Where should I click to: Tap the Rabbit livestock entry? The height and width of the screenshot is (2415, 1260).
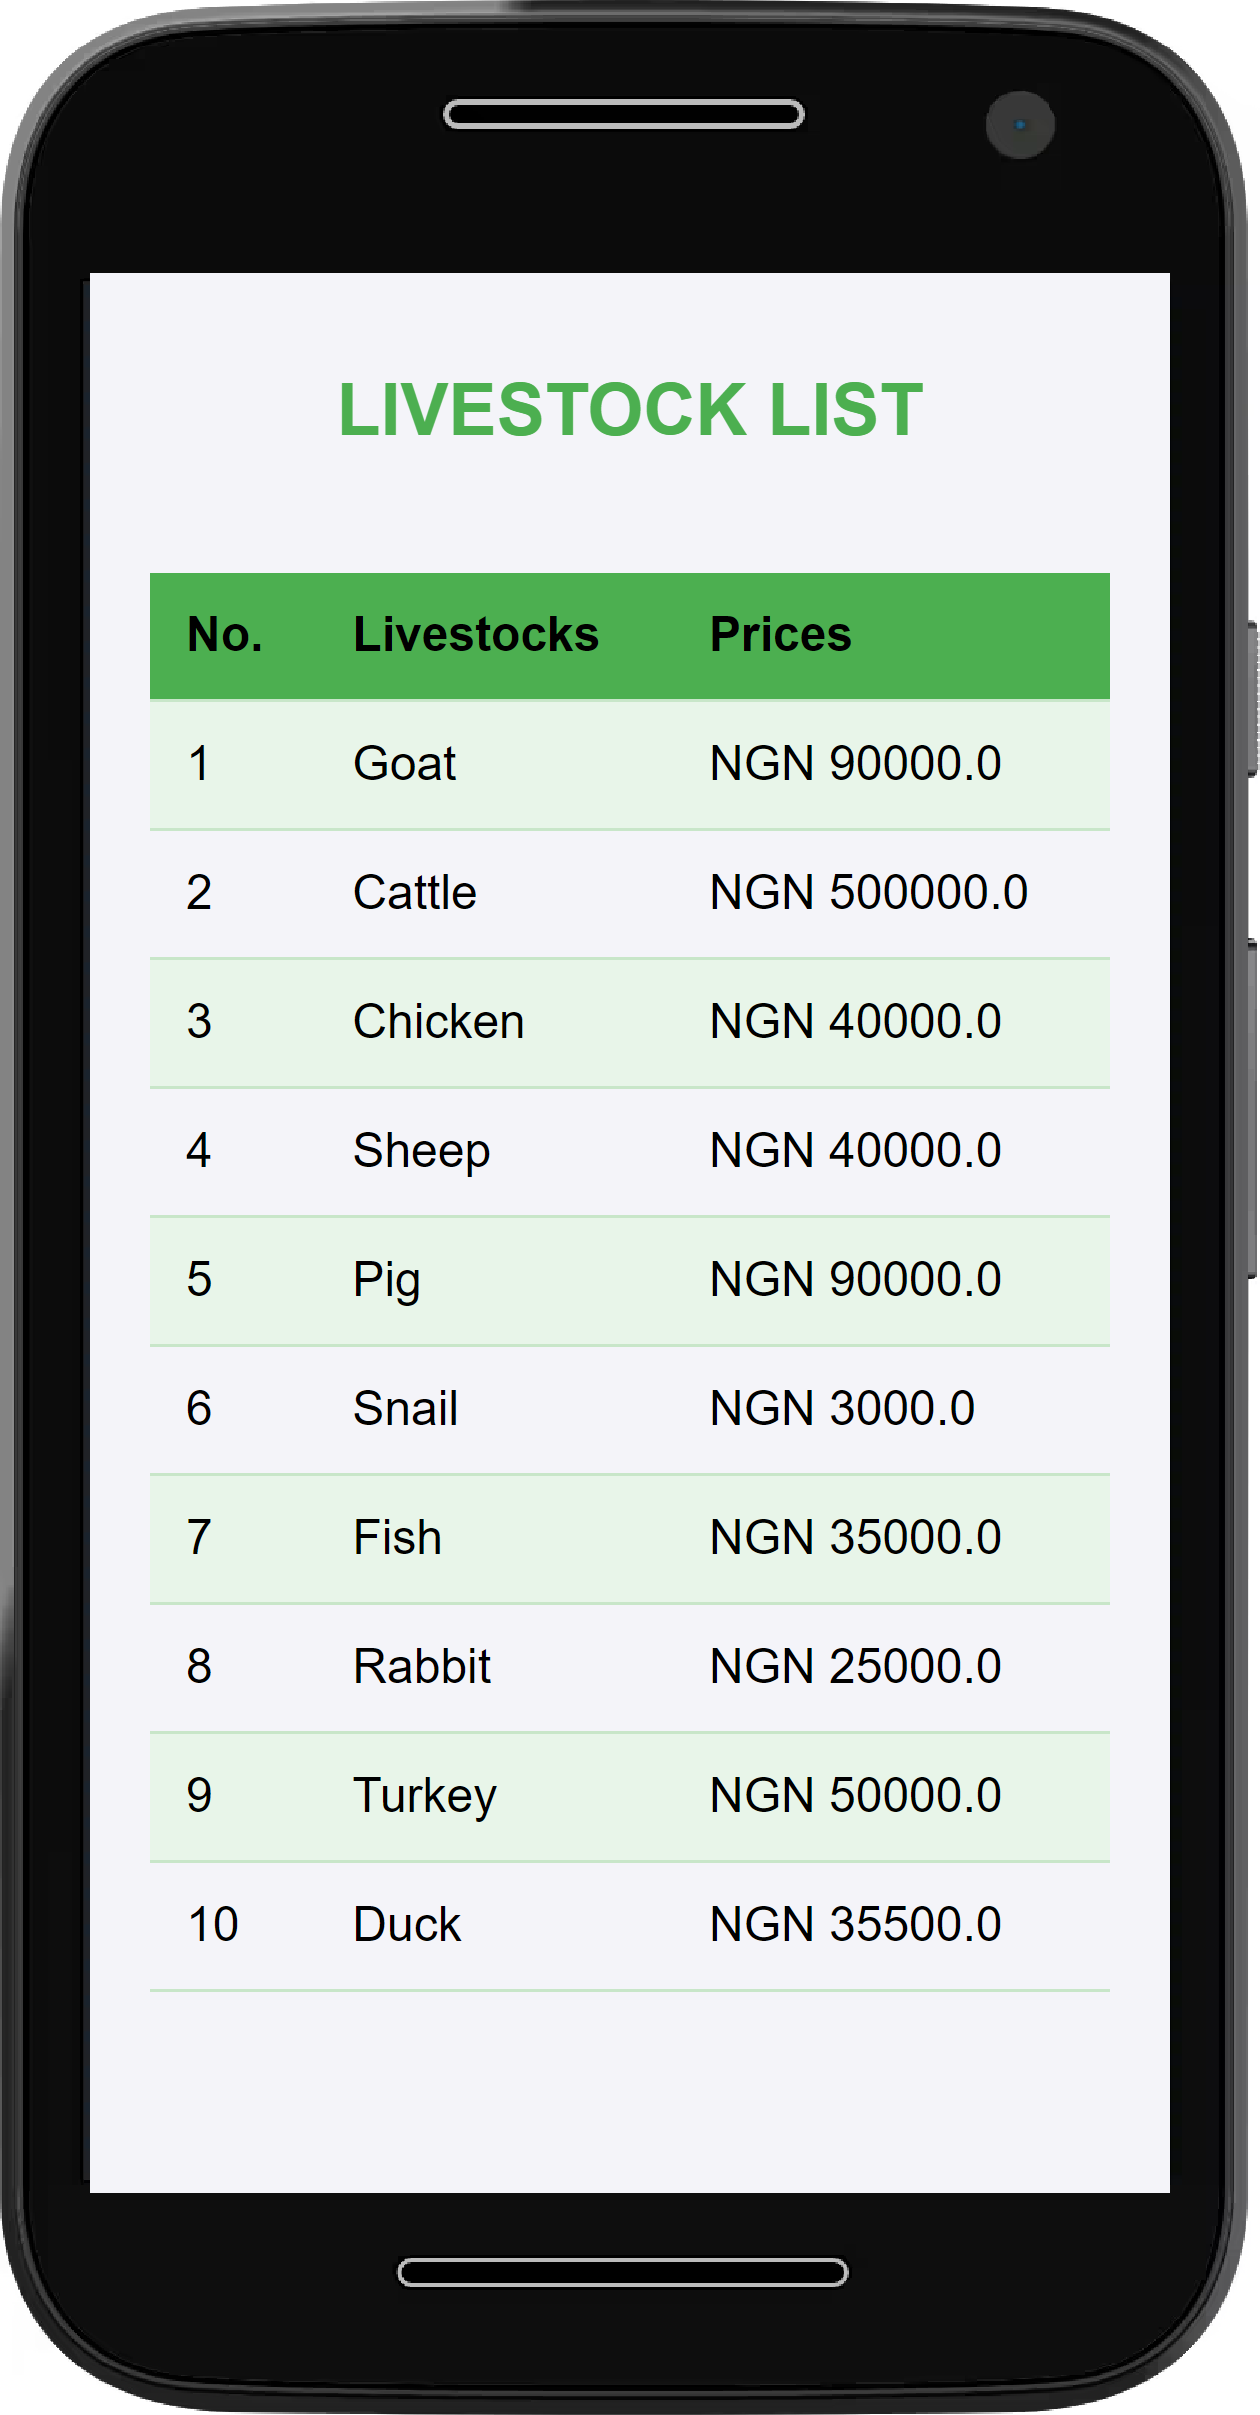coord(421,1667)
